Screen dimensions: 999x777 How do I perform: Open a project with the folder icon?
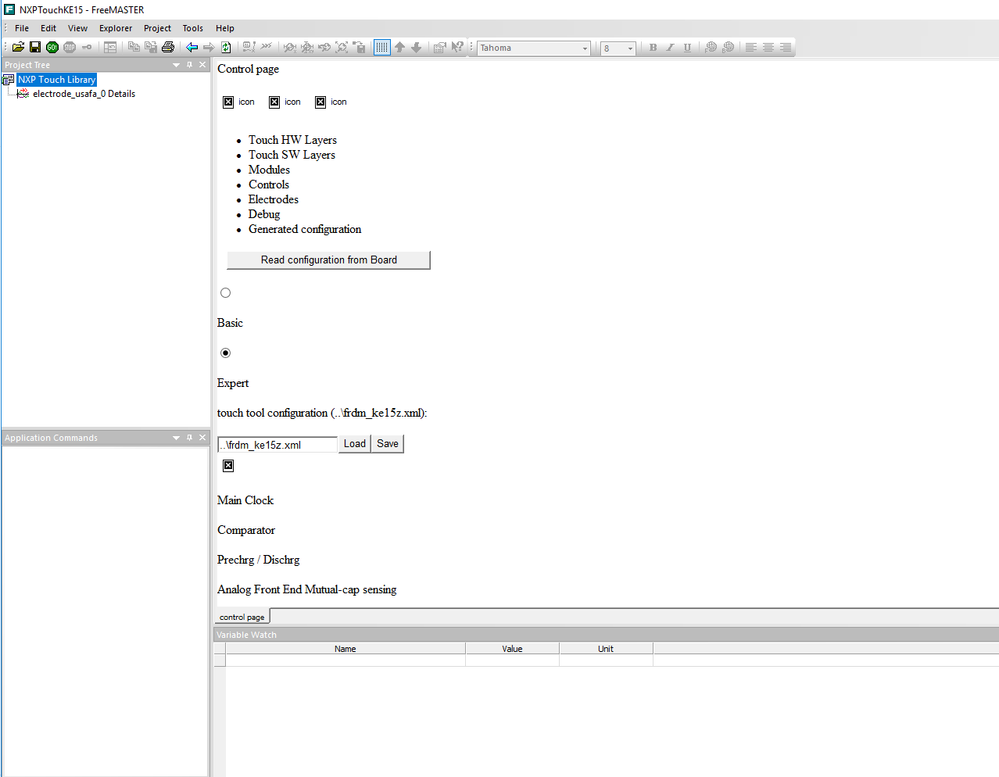click(x=18, y=47)
